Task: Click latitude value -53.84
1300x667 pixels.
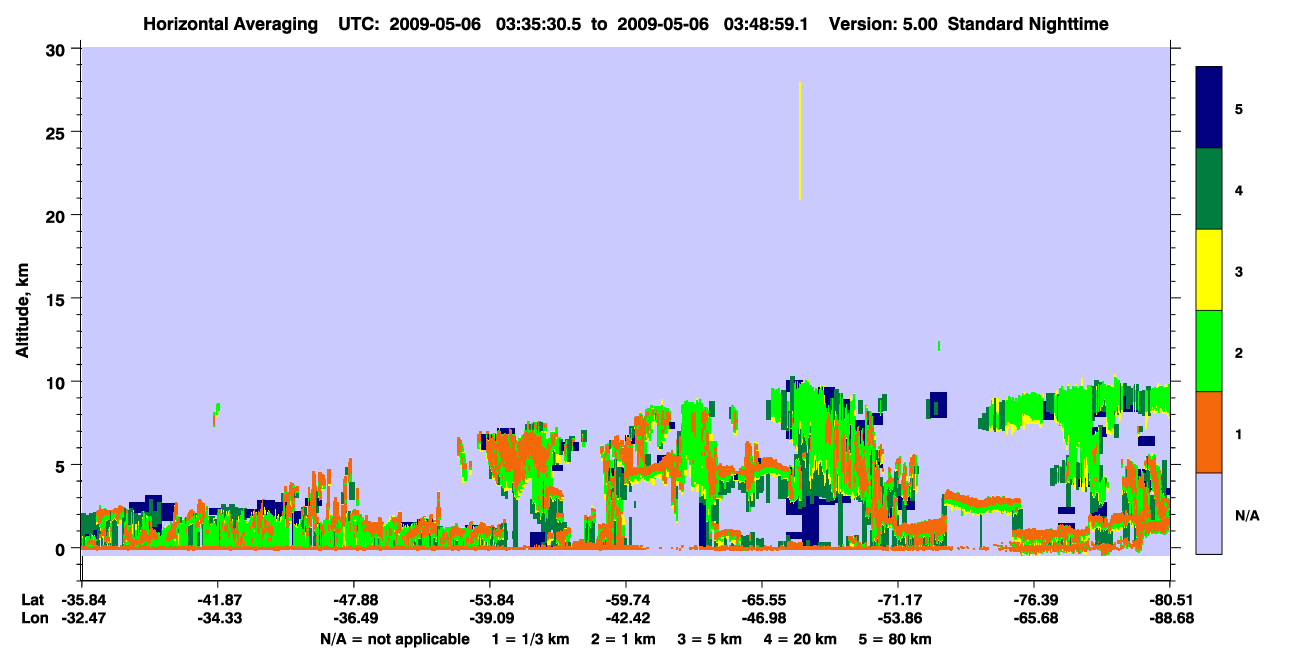Action: 490,600
